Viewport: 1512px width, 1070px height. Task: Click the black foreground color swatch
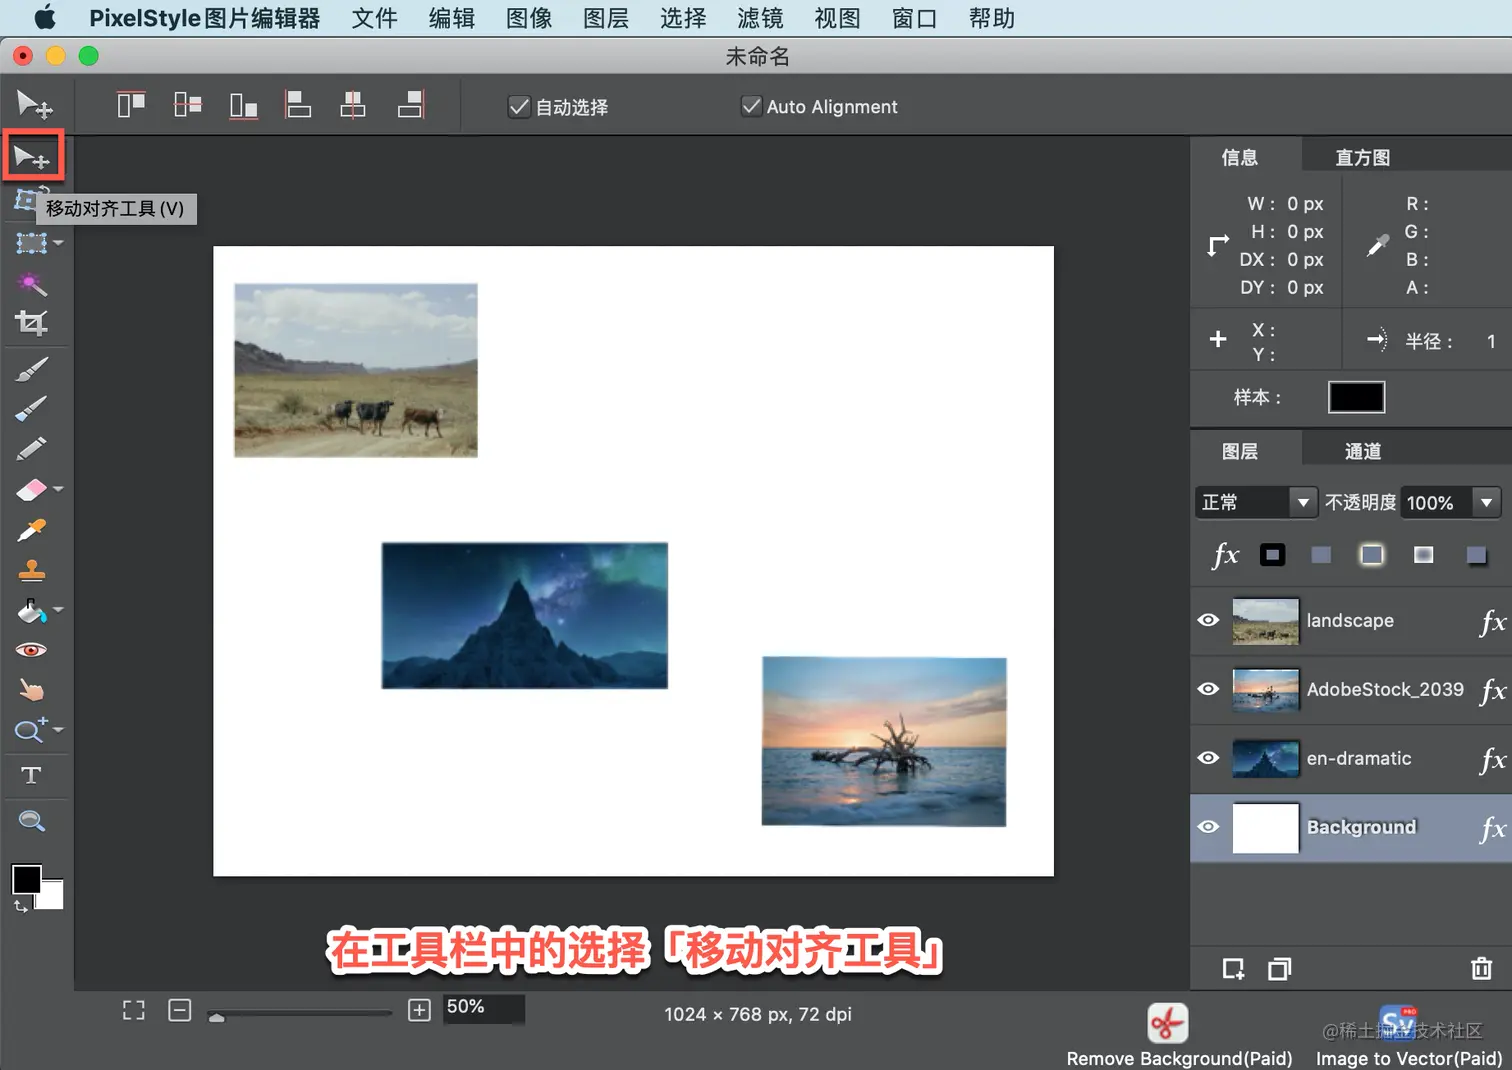pyautogui.click(x=26, y=879)
